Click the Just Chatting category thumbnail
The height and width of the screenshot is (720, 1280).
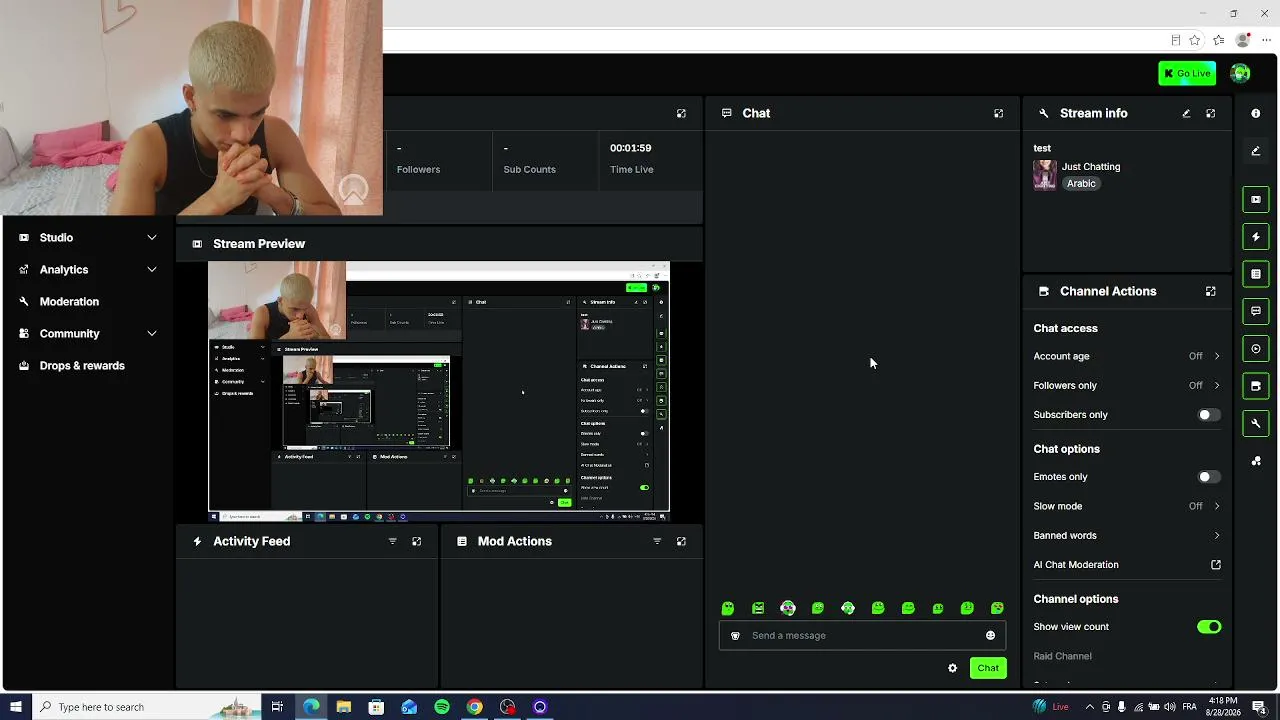[1045, 175]
